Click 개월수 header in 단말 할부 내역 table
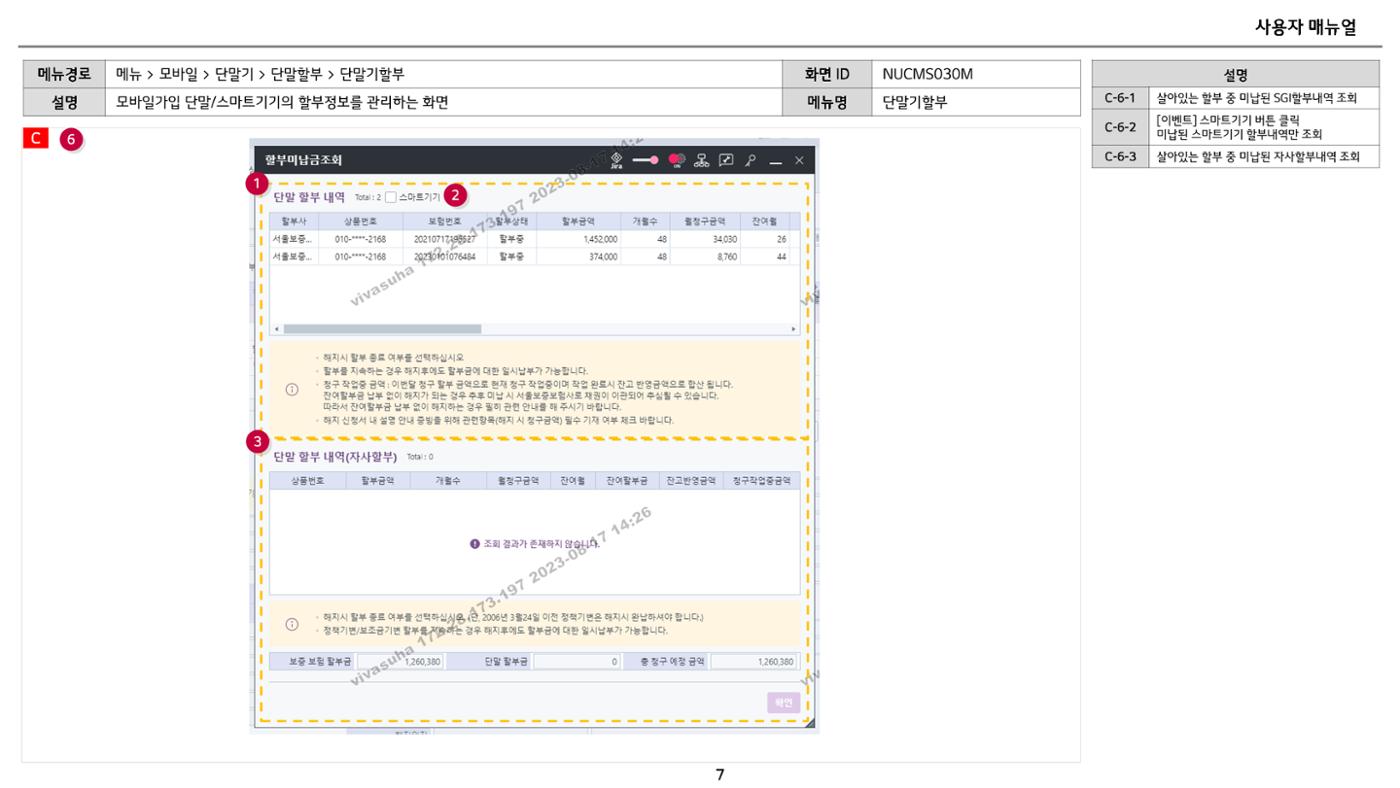This screenshot has height=788, width=1400. coord(645,220)
